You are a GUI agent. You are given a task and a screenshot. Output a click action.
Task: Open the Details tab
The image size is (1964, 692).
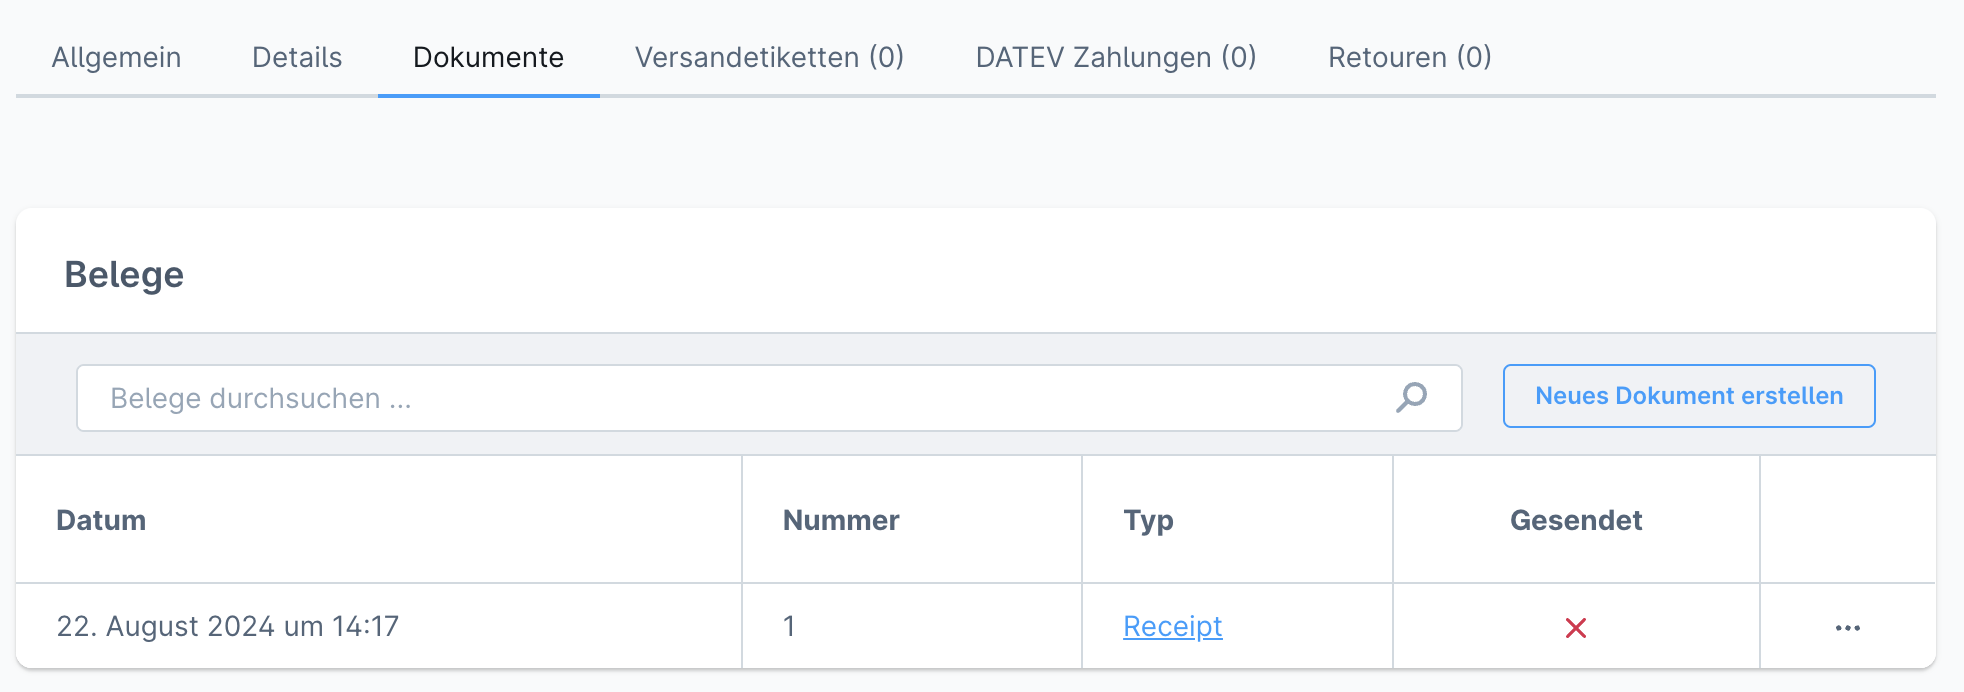click(297, 57)
